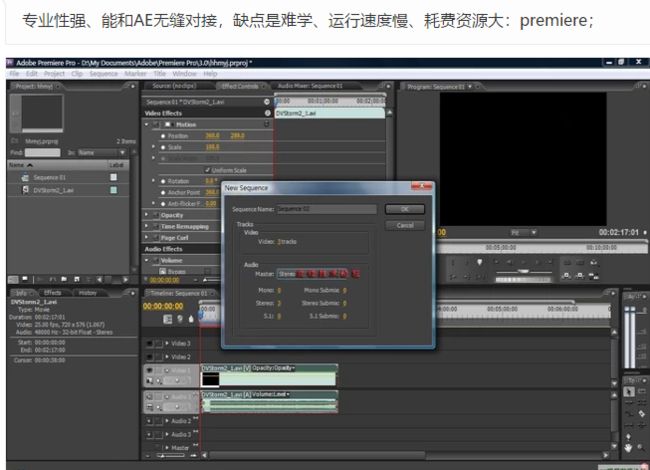650x470 pixels.
Task: Open Tools panel flyout menu arrow
Action: click(644, 380)
